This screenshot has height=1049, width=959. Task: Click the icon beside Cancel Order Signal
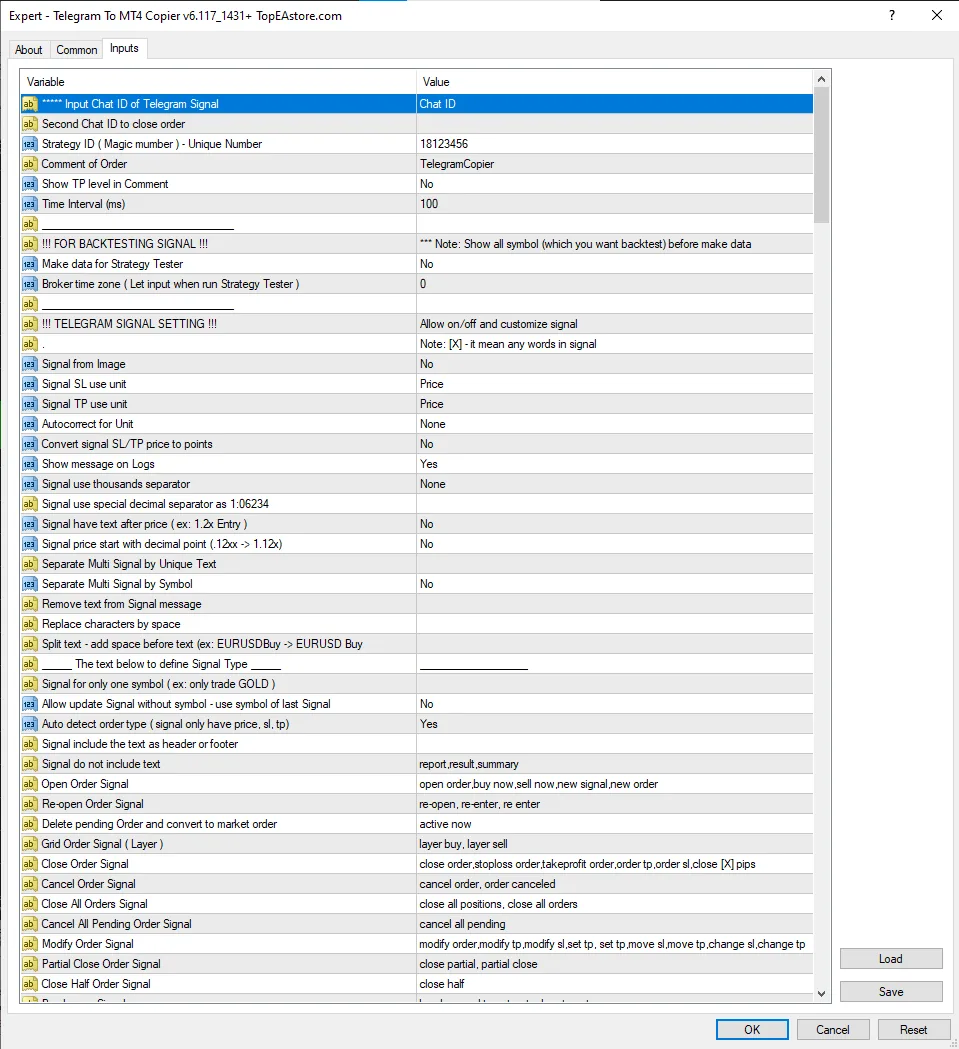[29, 884]
